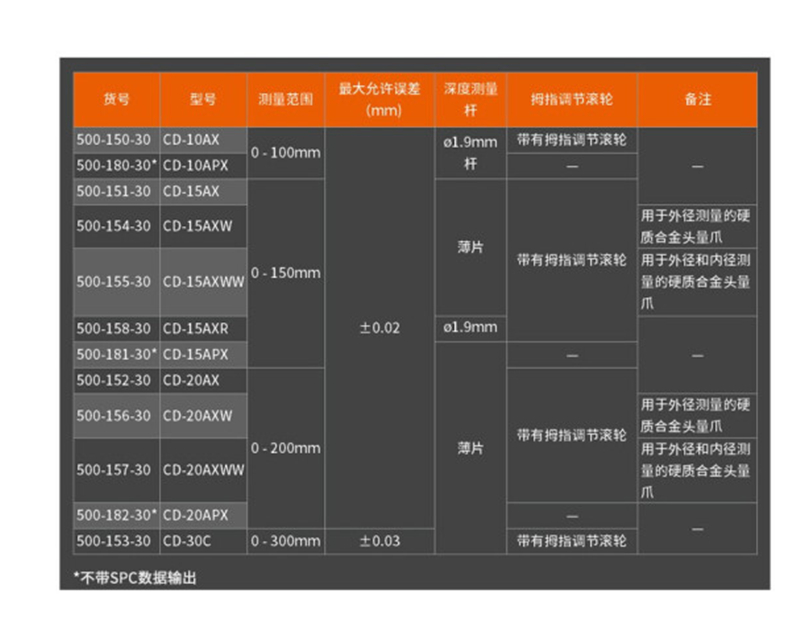Select the 0 - 100mm range cell
The image size is (800, 618).
285,153
